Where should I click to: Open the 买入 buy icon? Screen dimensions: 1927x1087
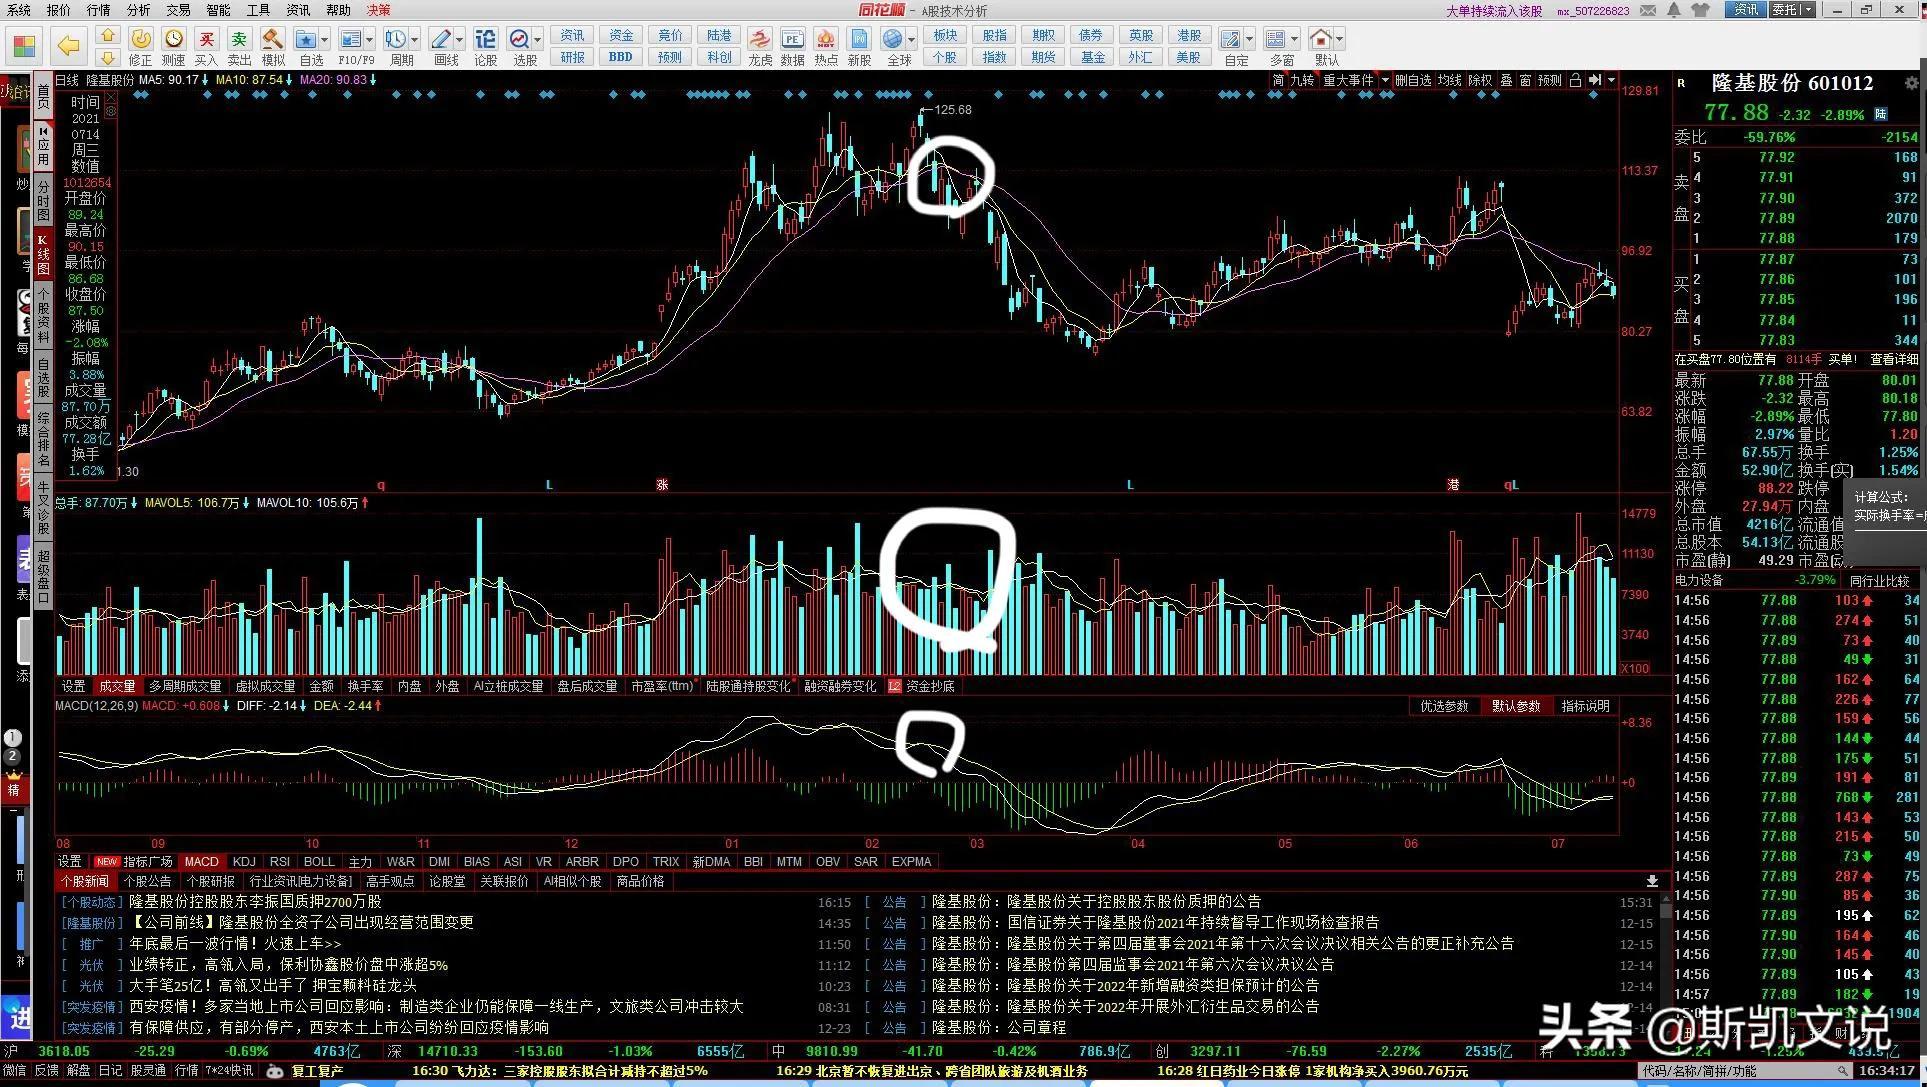206,39
